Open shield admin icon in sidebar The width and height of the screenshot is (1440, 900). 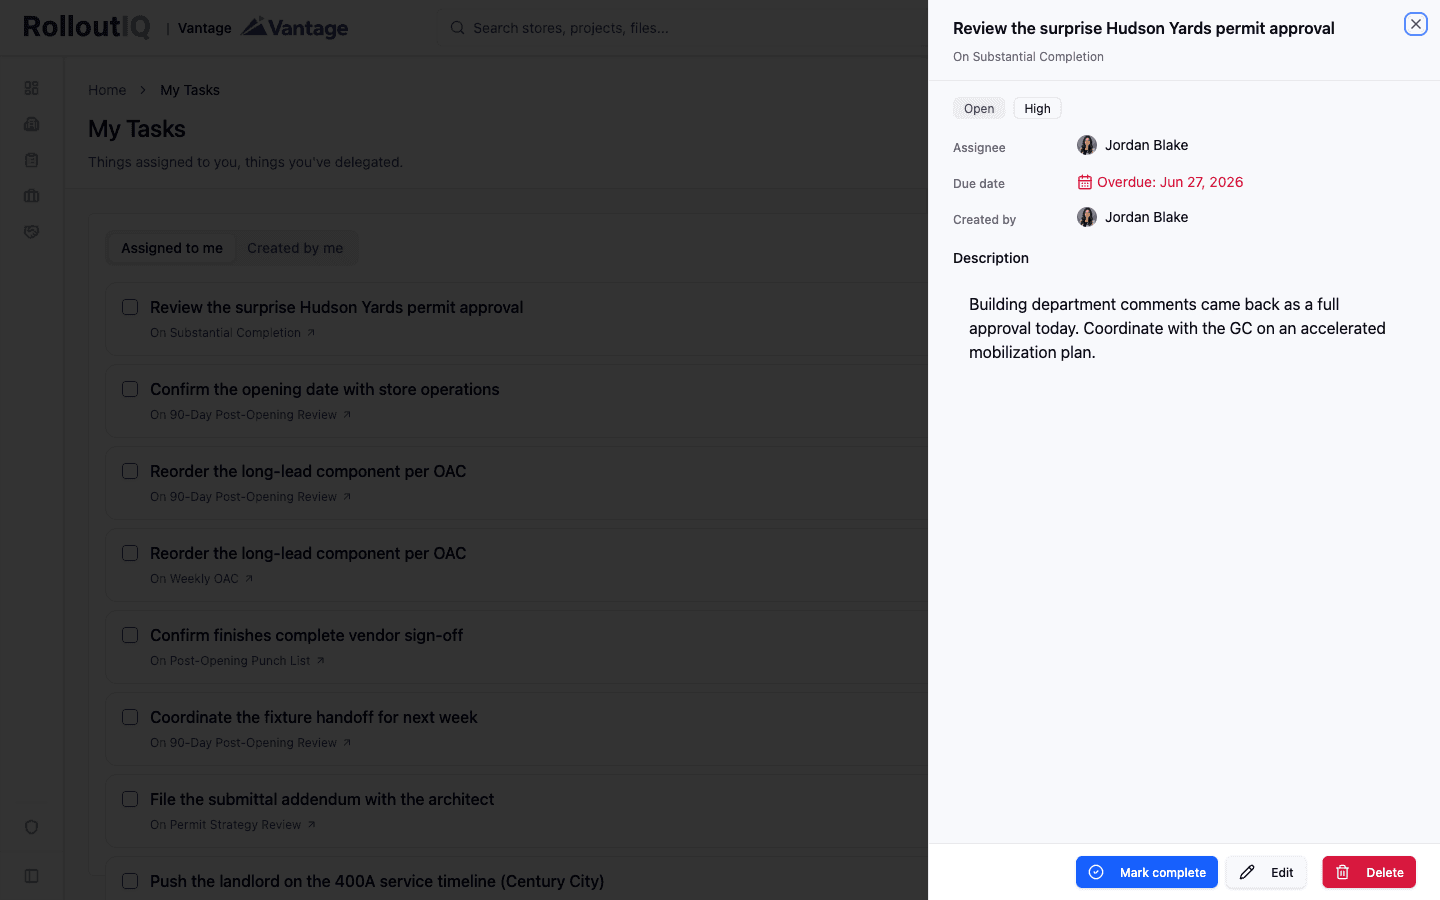tap(32, 827)
